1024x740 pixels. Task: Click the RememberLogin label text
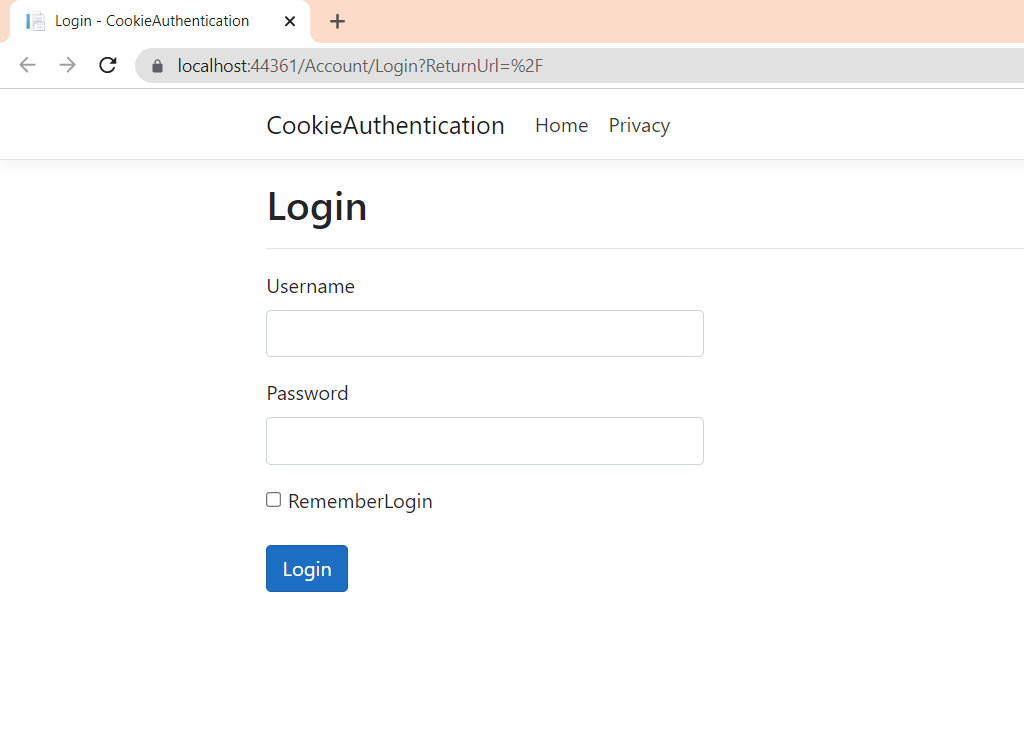tap(360, 501)
